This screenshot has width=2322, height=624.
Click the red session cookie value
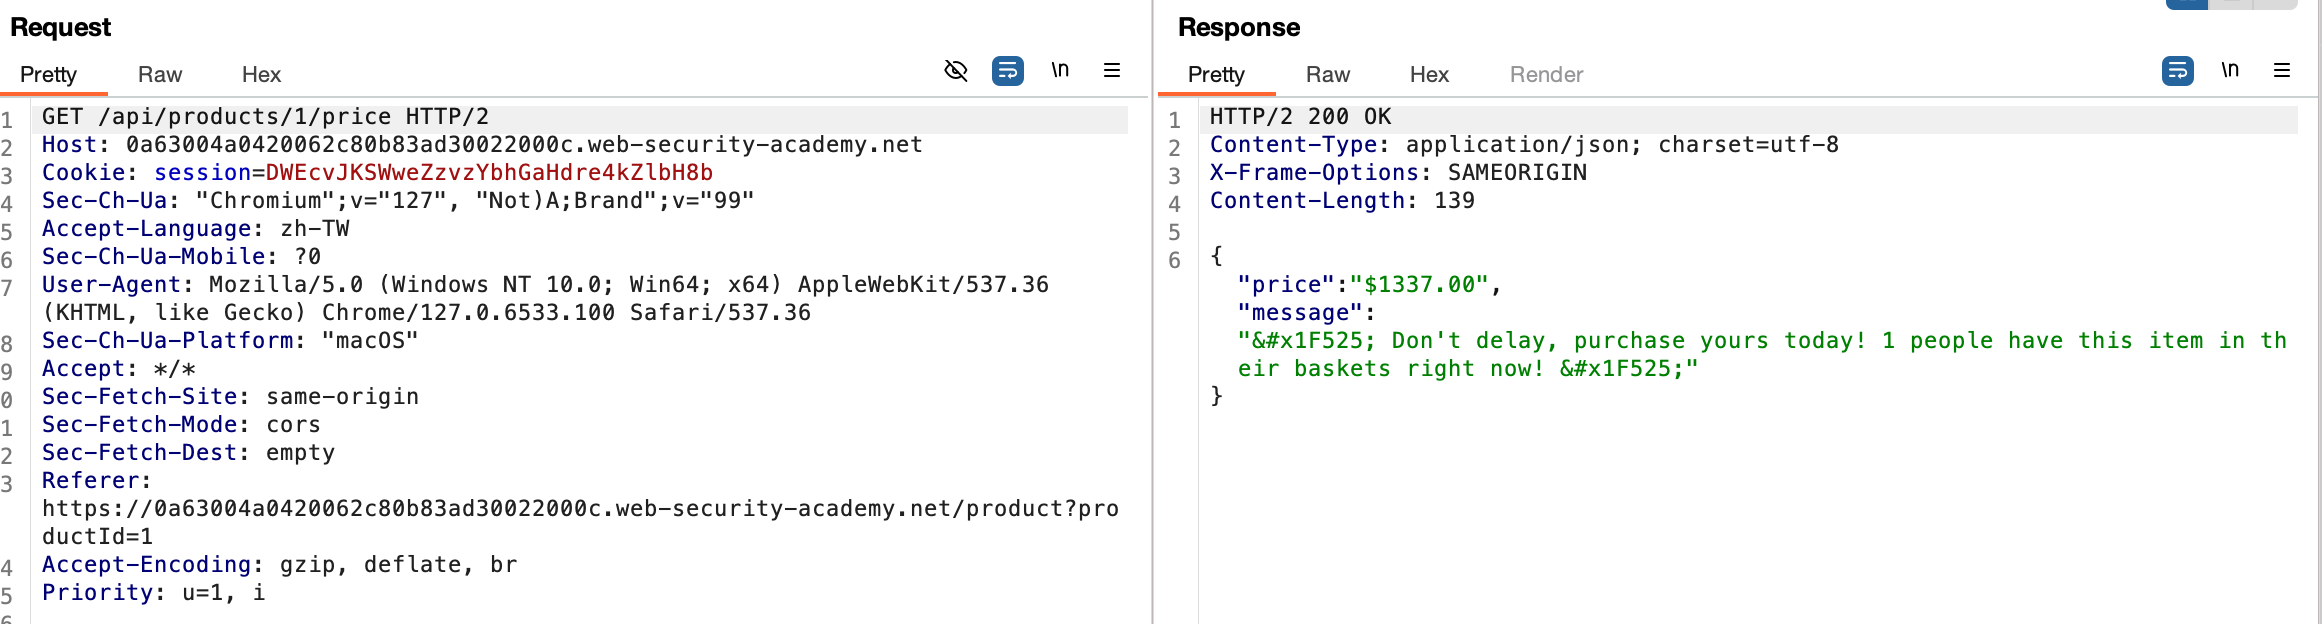489,173
